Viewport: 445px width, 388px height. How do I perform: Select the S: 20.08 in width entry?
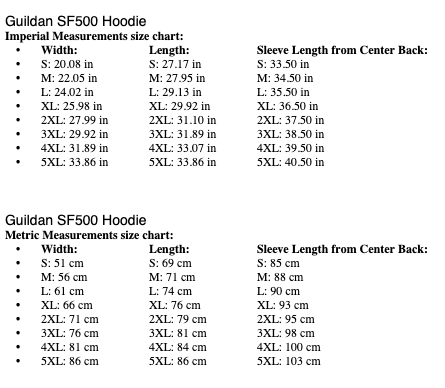pos(67,64)
